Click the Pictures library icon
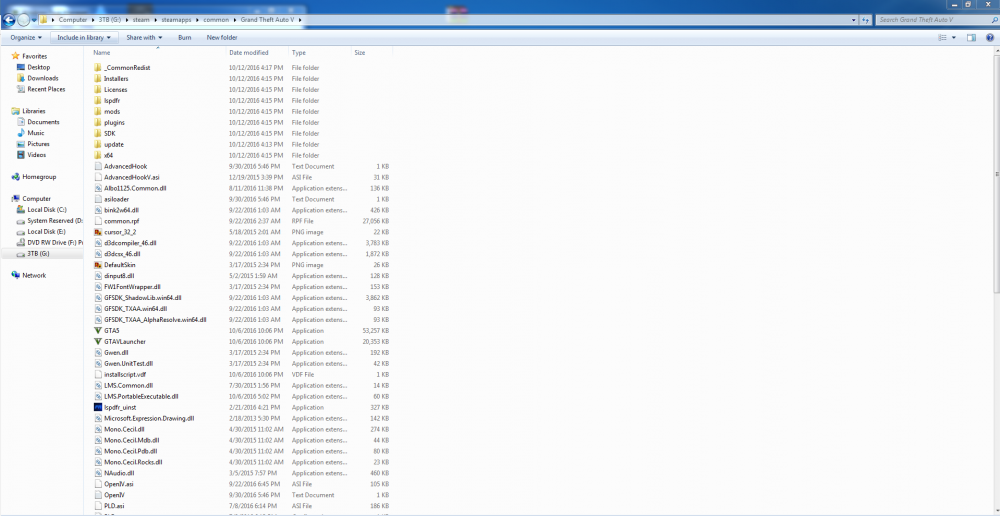This screenshot has width=1000, height=516. (21, 144)
